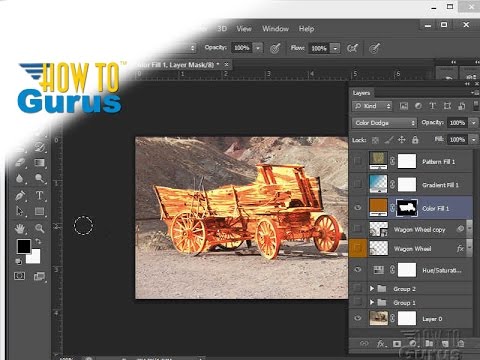Show the Pattern Fill 1 layer
This screenshot has height=360, width=480.
(358, 161)
